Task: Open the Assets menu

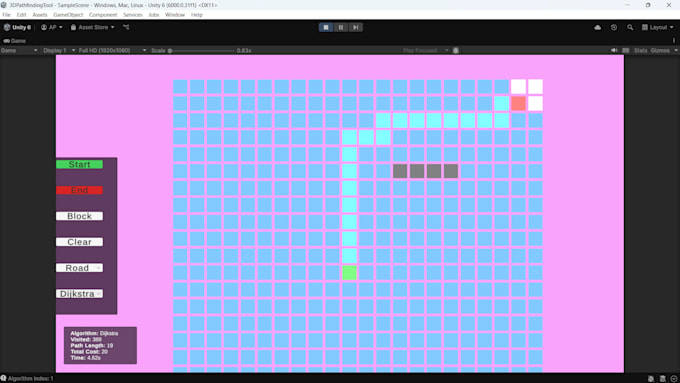Action: (x=40, y=15)
